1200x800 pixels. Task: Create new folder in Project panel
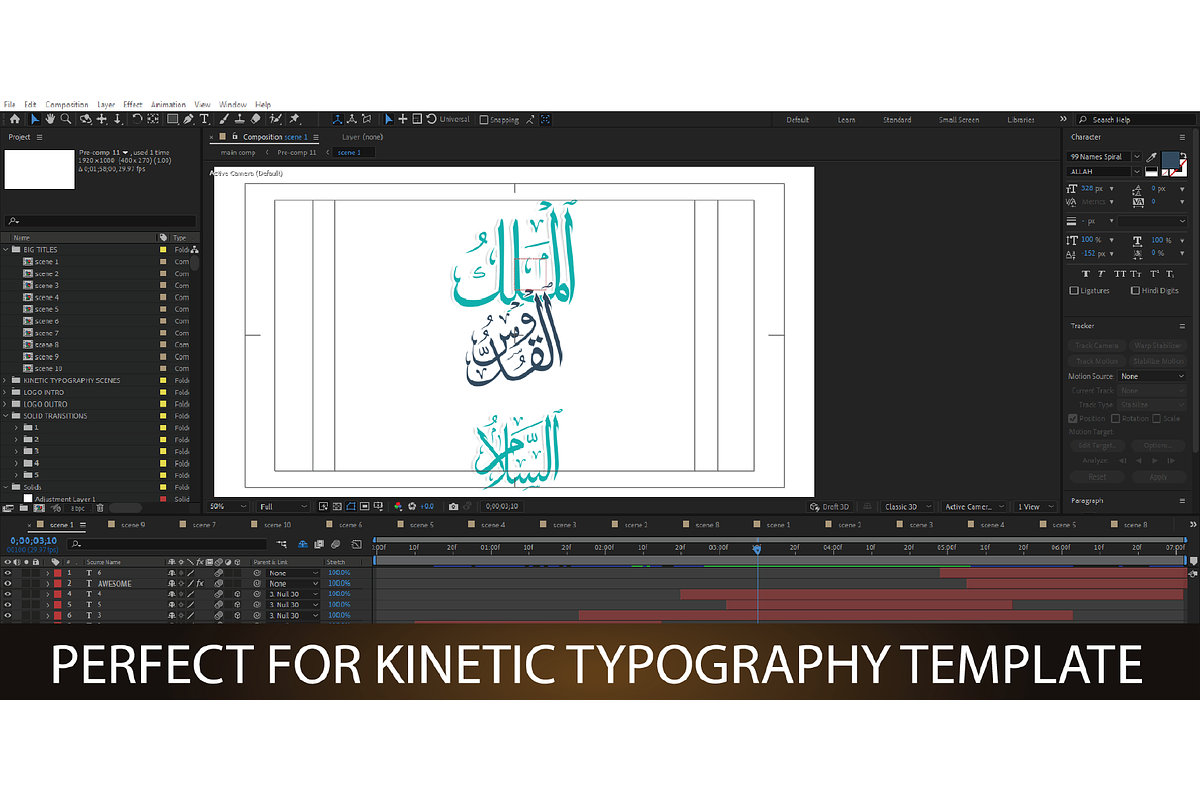(x=24, y=508)
